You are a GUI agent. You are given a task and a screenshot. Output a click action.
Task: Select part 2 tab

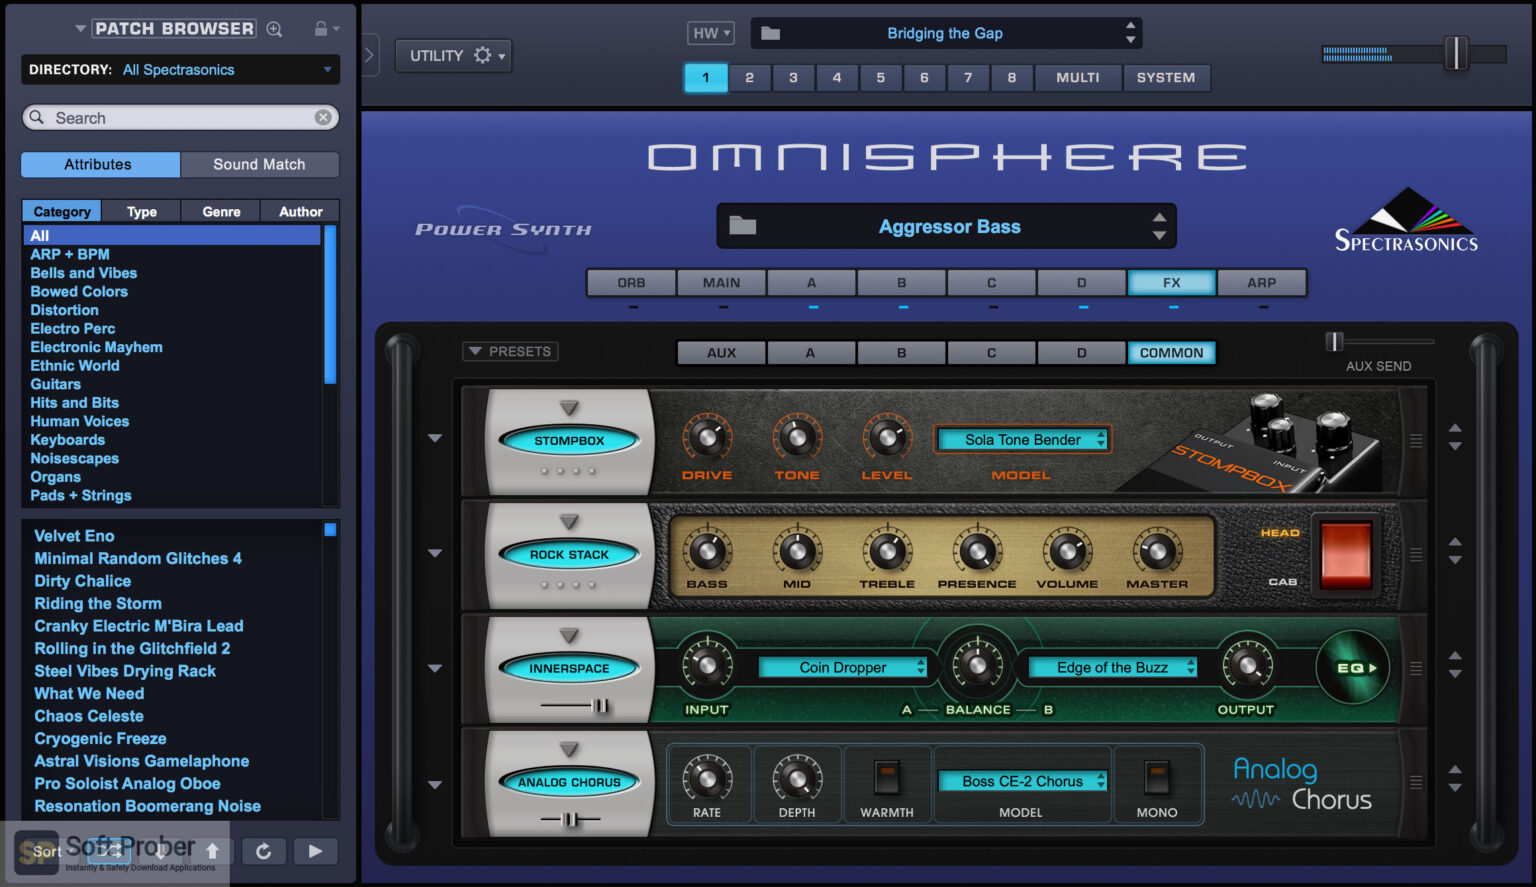[x=749, y=77]
